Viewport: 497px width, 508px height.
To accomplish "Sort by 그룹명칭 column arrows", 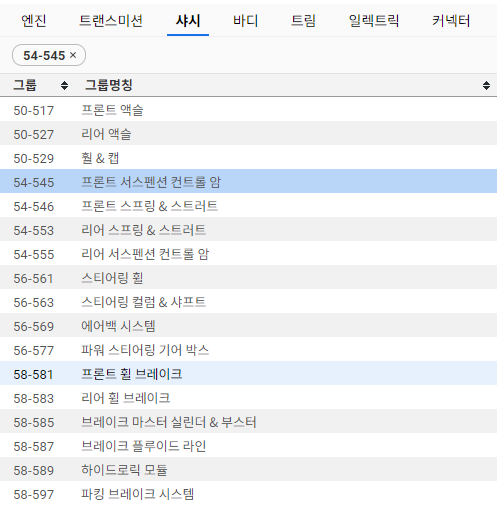I will 486,85.
